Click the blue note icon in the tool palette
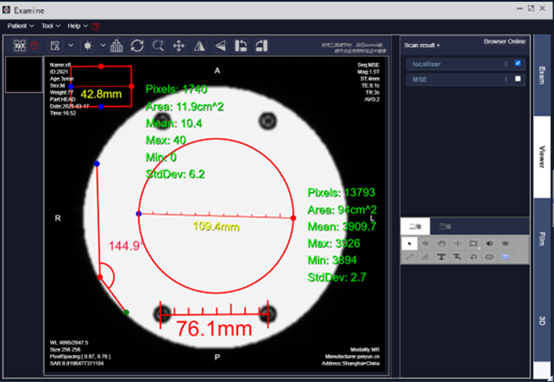 (x=505, y=257)
